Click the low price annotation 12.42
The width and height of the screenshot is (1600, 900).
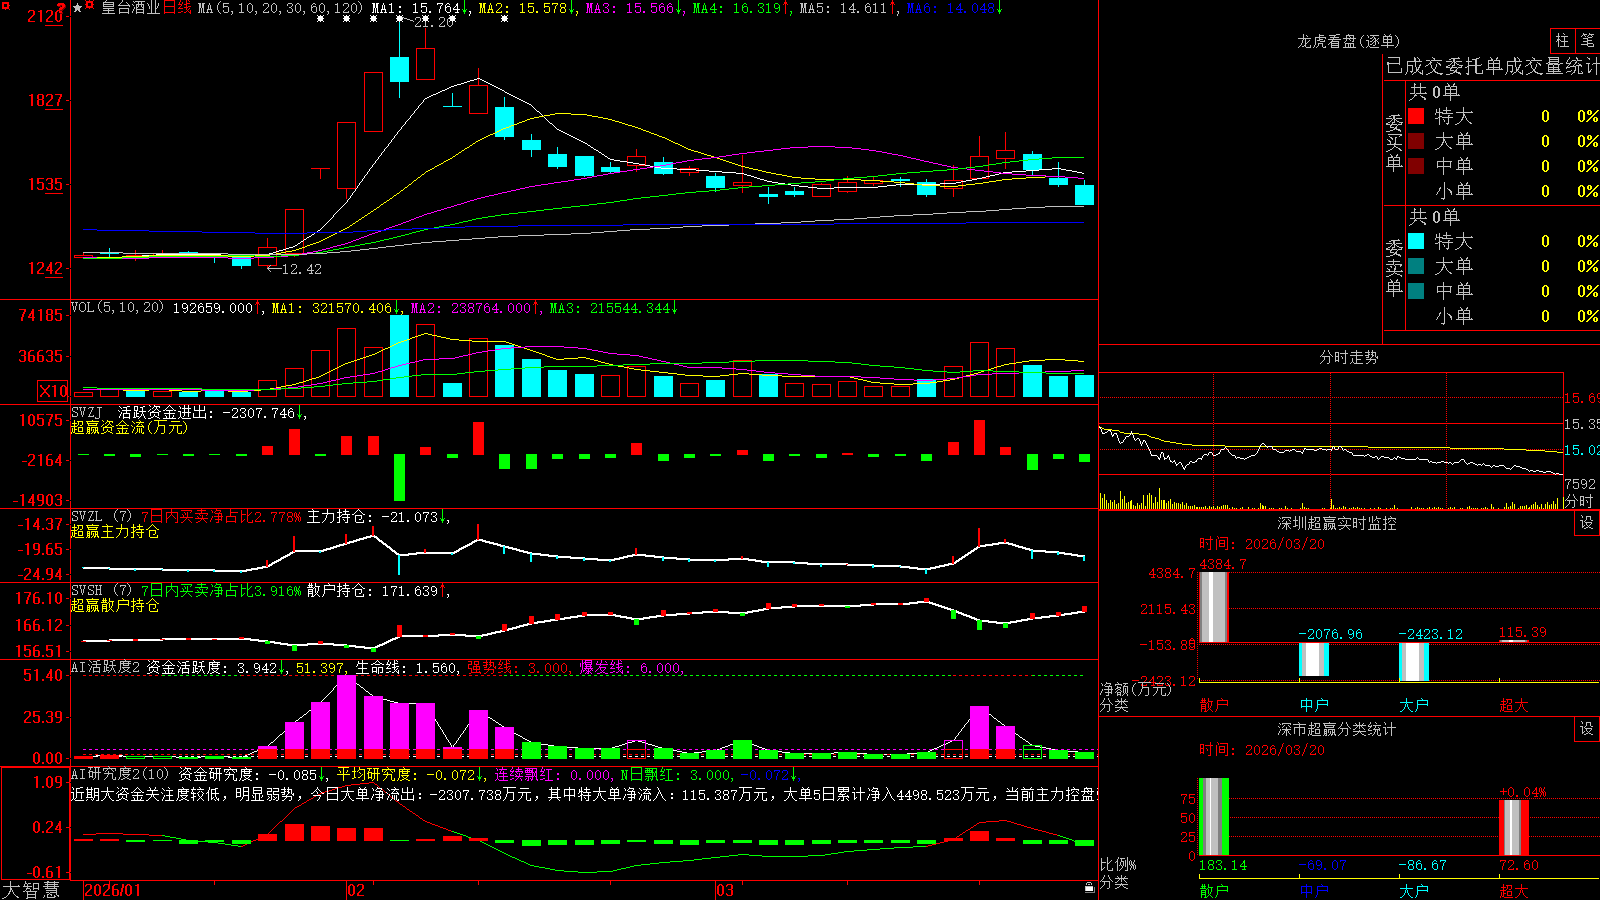coord(301,269)
